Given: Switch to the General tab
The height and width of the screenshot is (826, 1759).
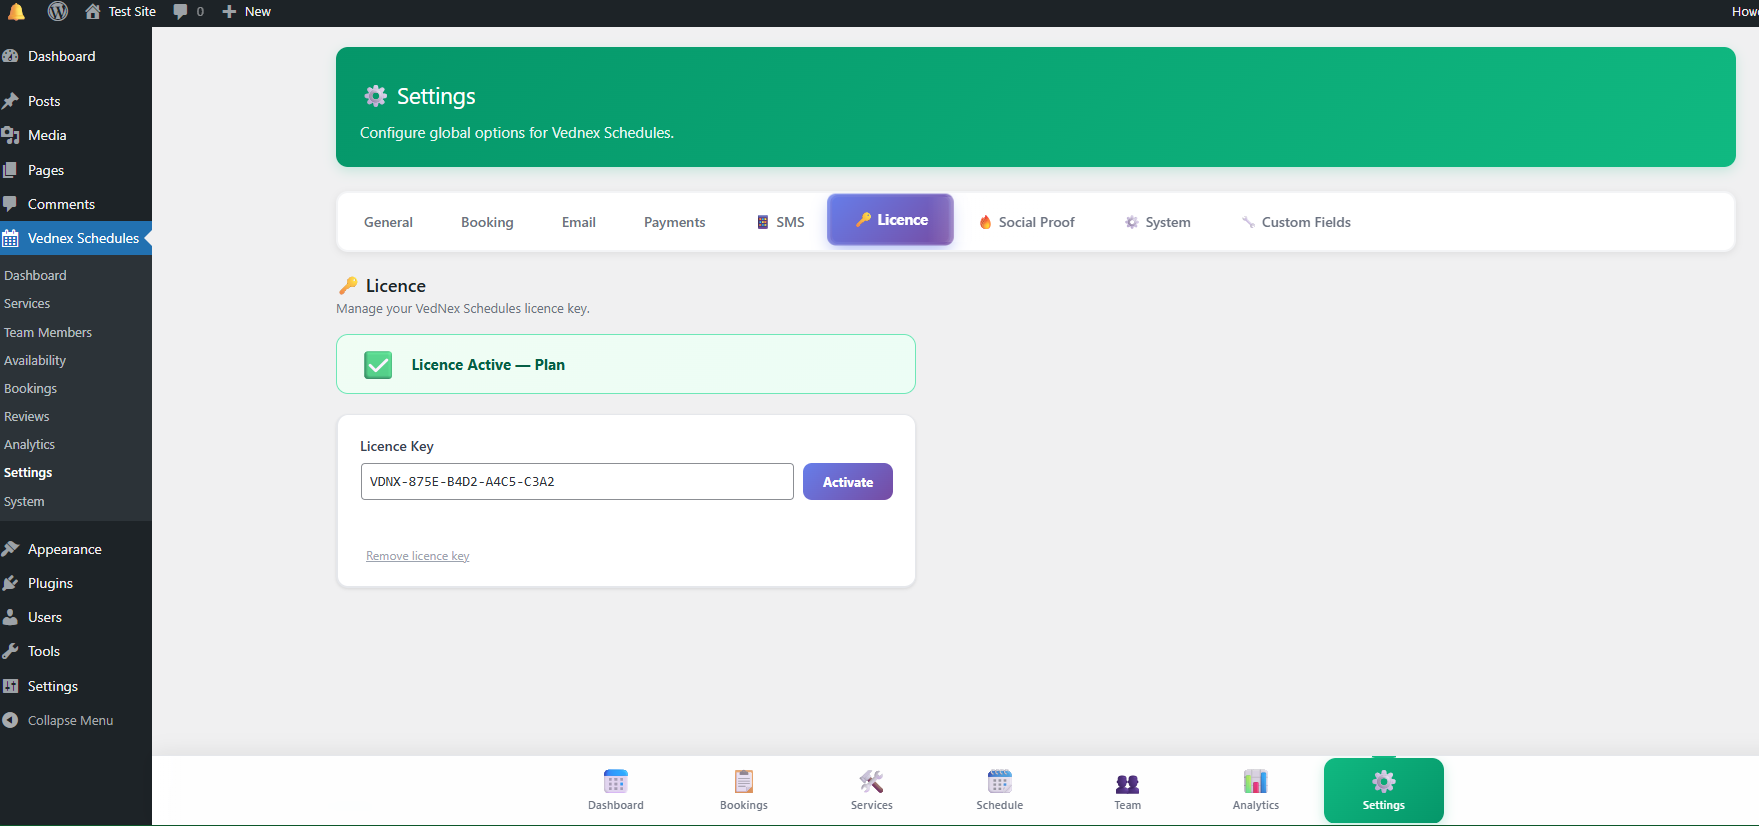Looking at the screenshot, I should pyautogui.click(x=388, y=222).
